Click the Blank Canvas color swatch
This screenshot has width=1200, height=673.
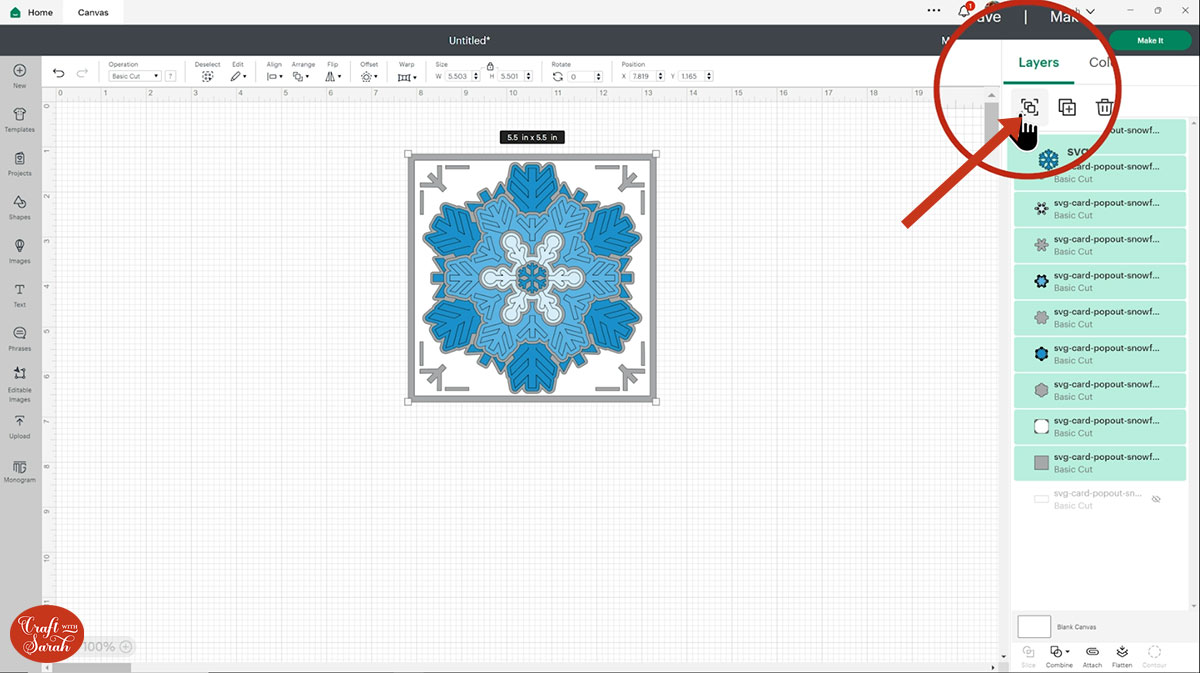(x=1034, y=627)
